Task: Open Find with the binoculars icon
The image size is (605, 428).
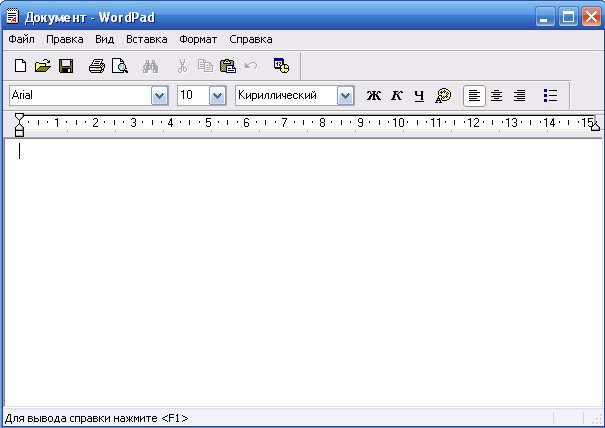Action: pyautogui.click(x=150, y=66)
